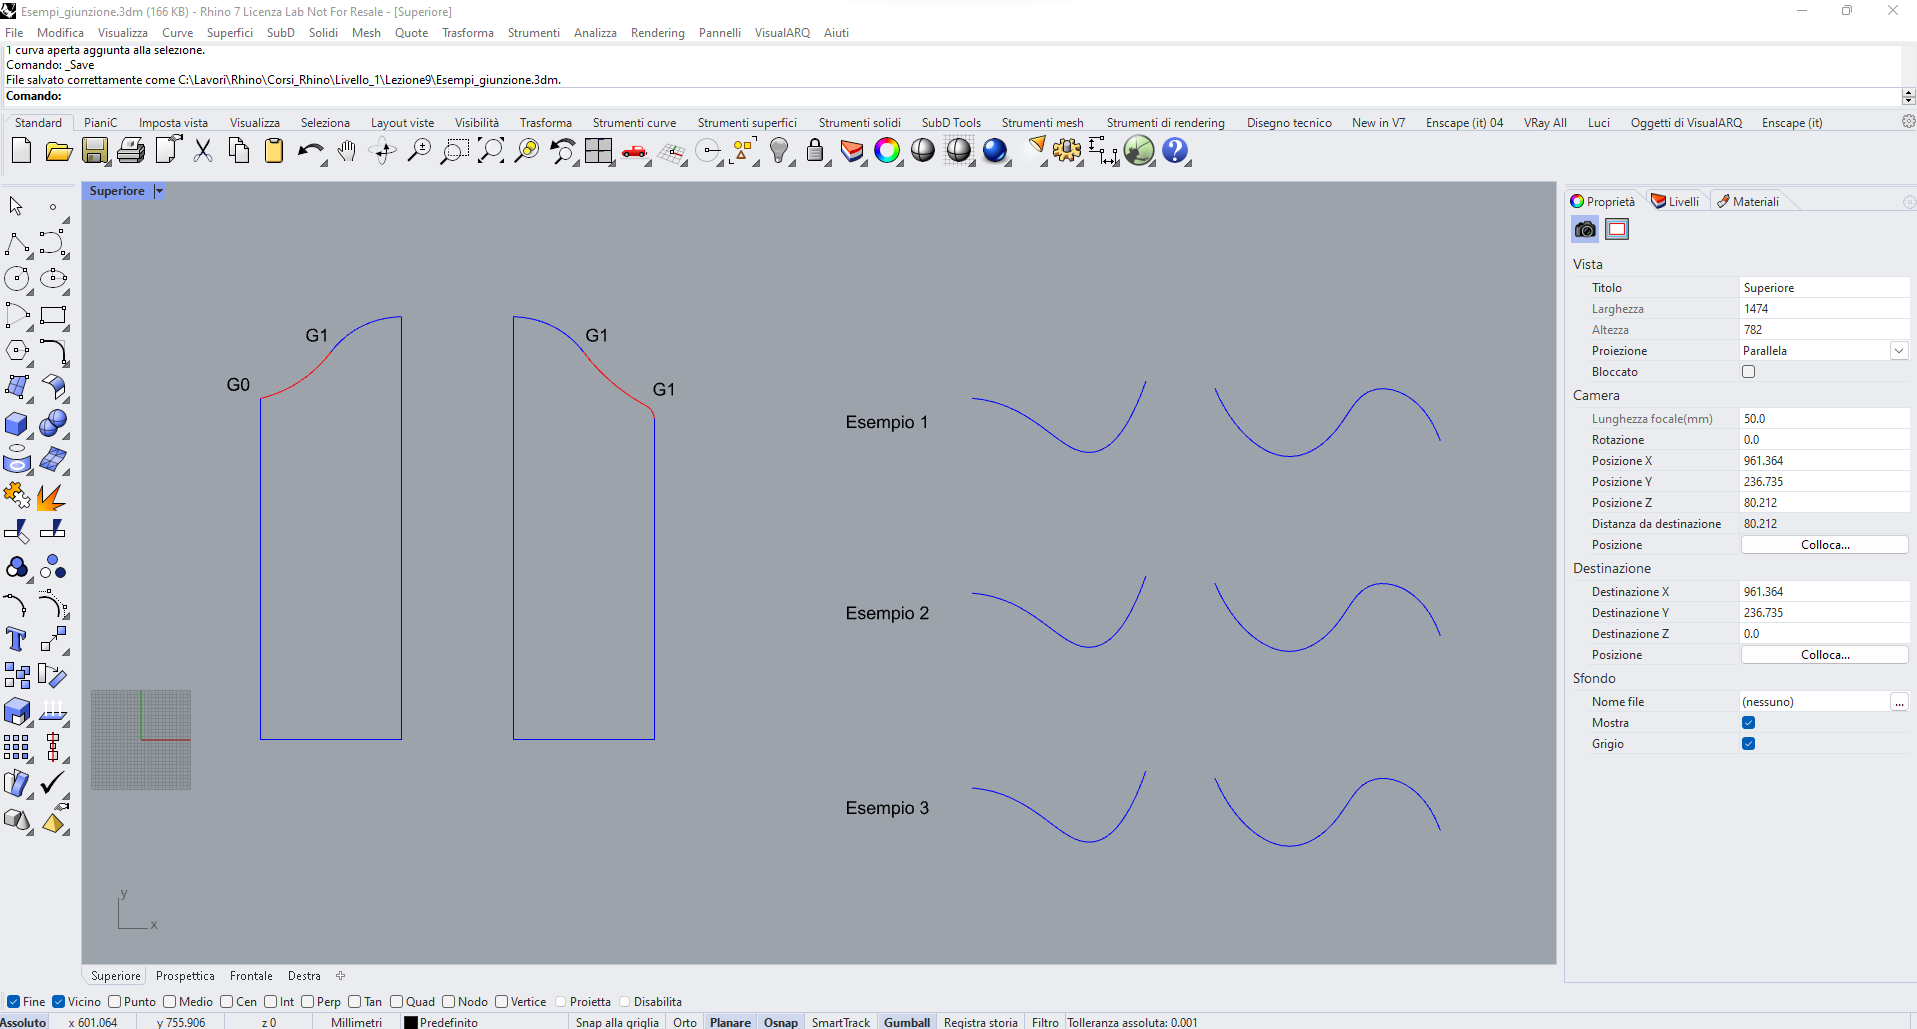Click the blue Help question mark icon
1917x1029 pixels.
point(1175,151)
